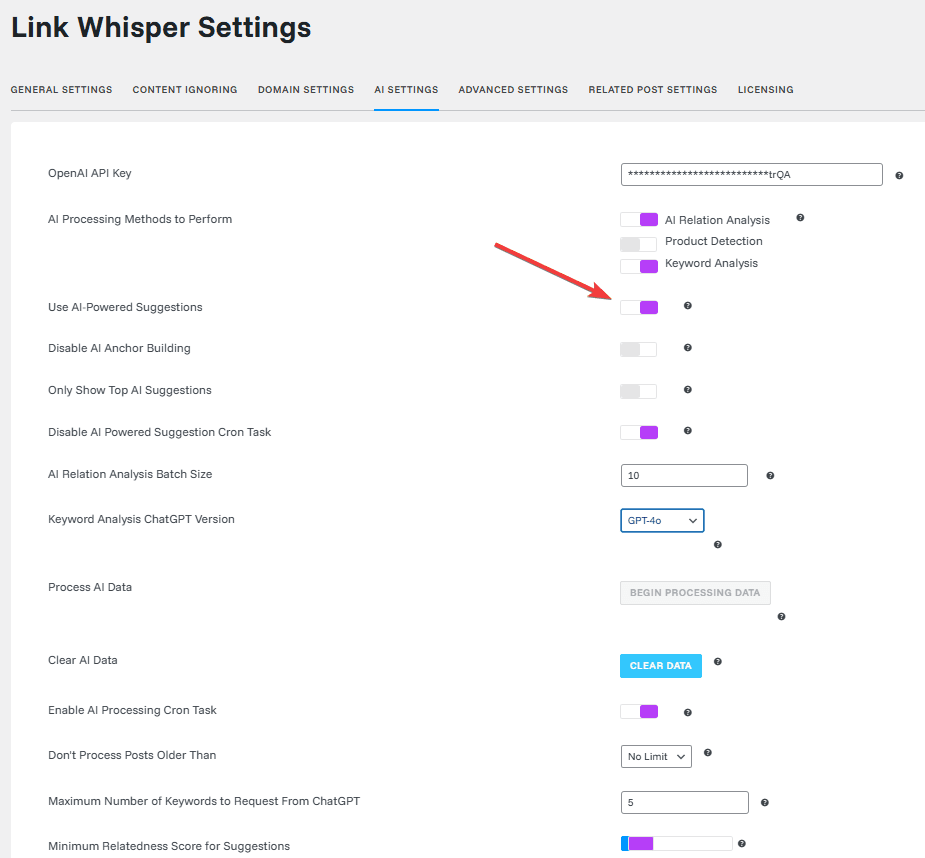Open the Content Ignoring tab
Screen dimensions: 925x858
(185, 90)
